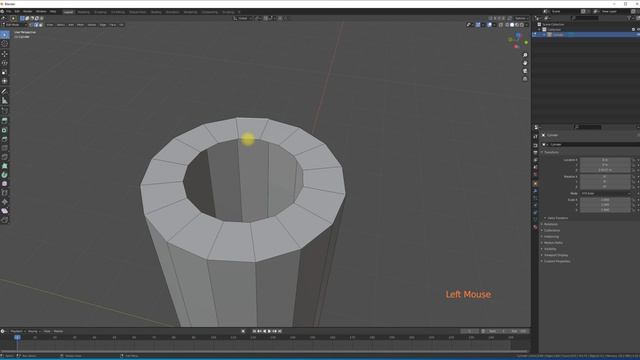
Task: Toggle collection exclude checkbox in outliner
Action: tap(633, 29)
